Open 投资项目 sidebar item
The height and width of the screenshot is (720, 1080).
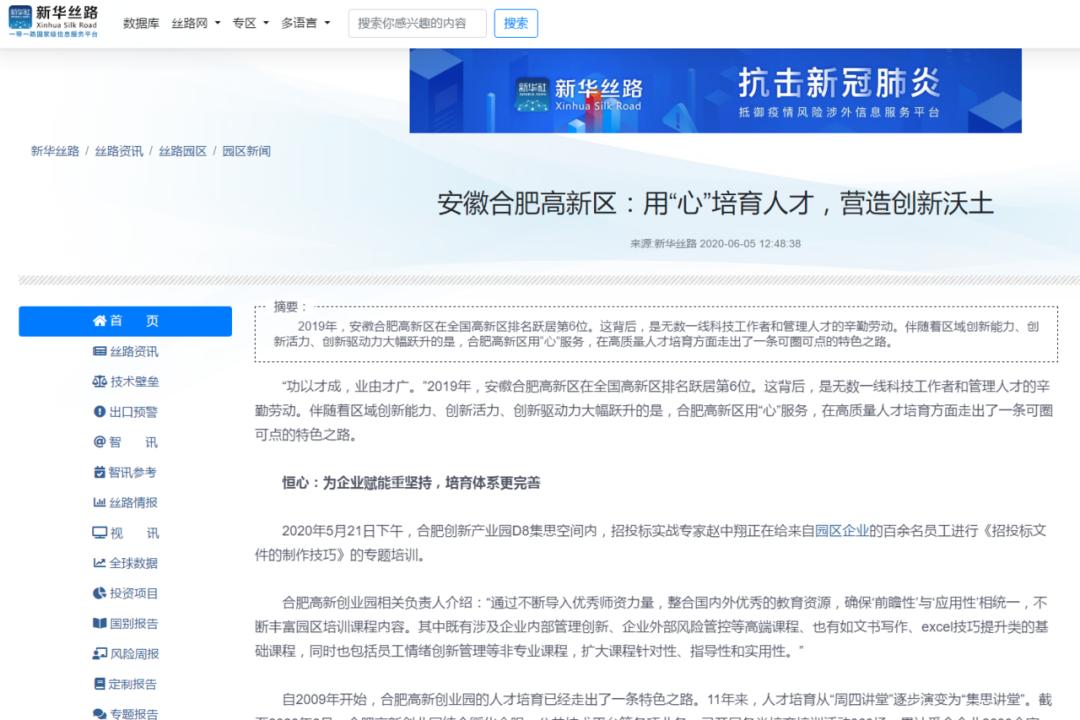click(x=134, y=594)
